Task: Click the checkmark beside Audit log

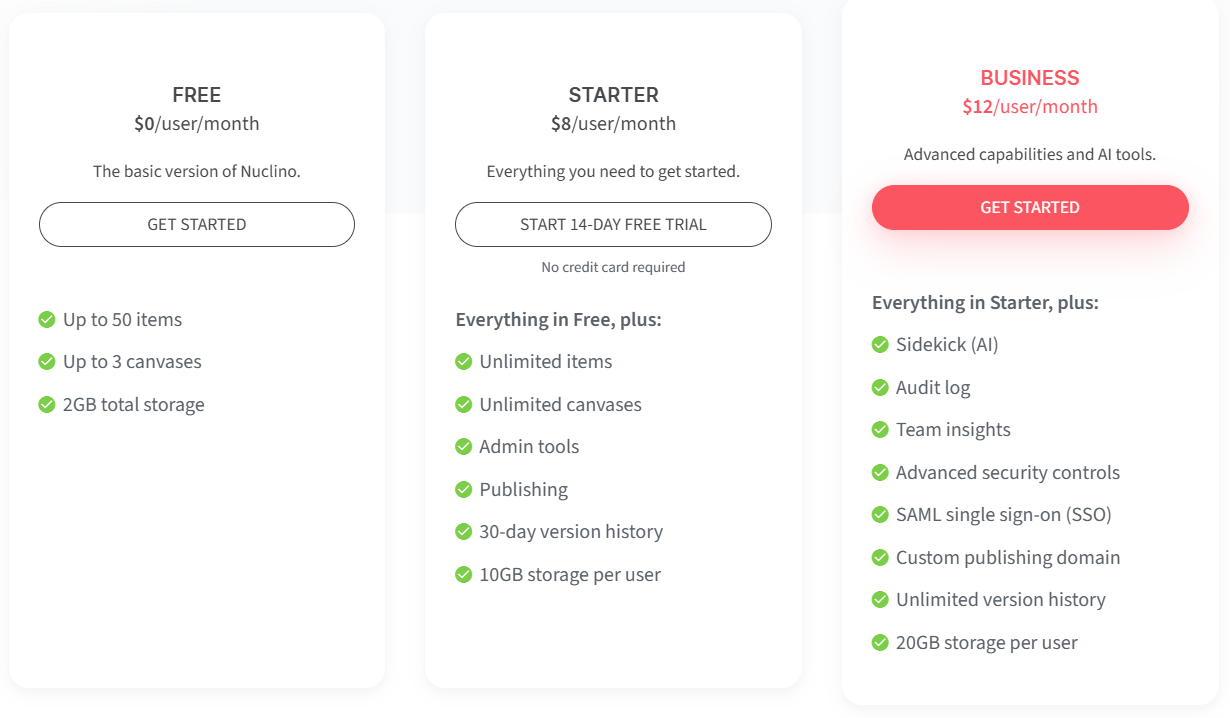Action: click(x=880, y=388)
